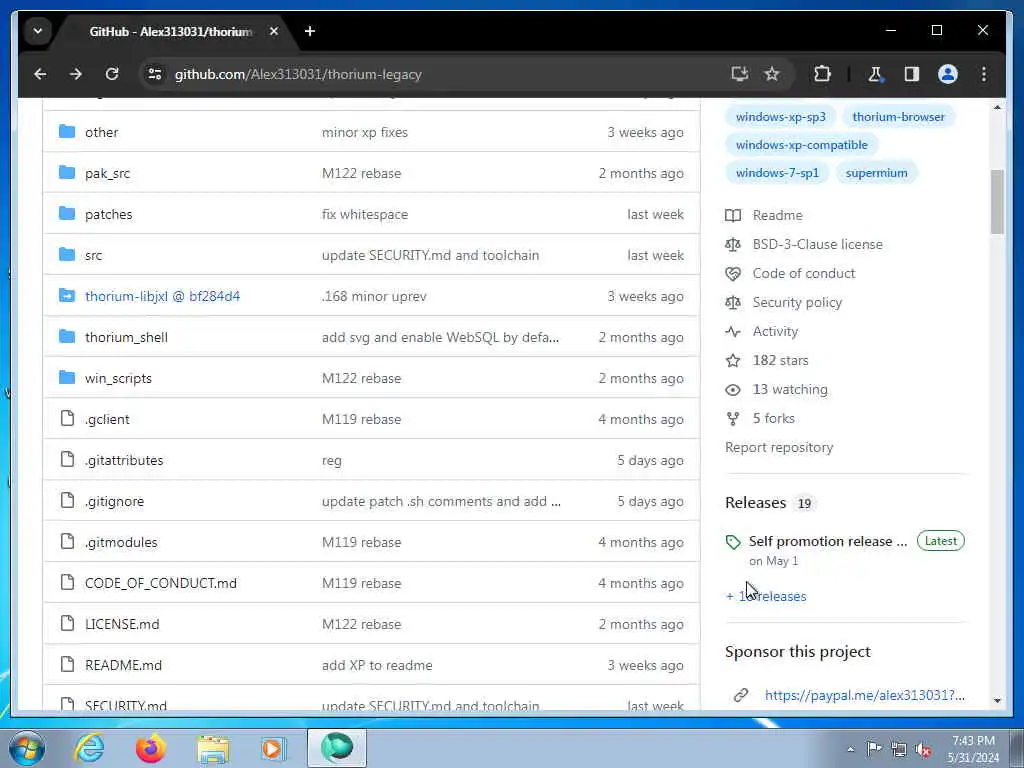Open the .gitattributes file
1024x768 pixels.
coord(124,460)
